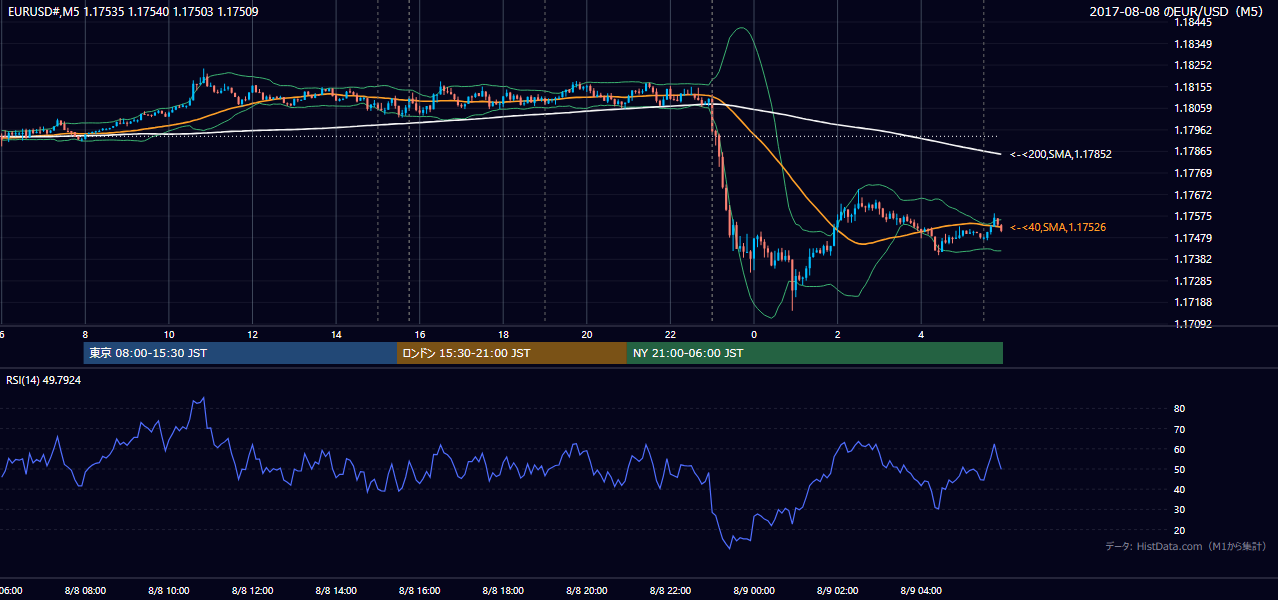Click the 8/8 14:00 timestamp on bottom axis

click(336, 591)
